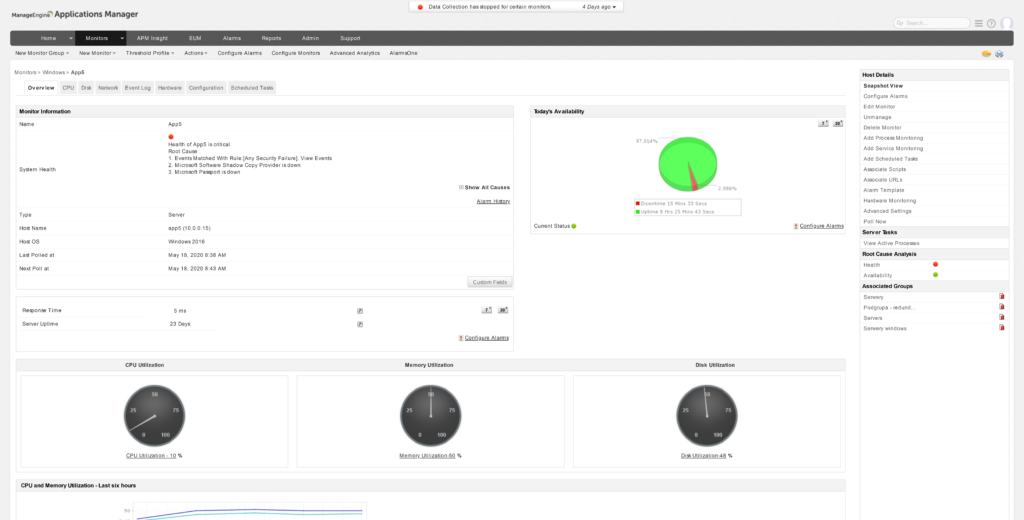Expand Show All Causes

(x=486, y=187)
